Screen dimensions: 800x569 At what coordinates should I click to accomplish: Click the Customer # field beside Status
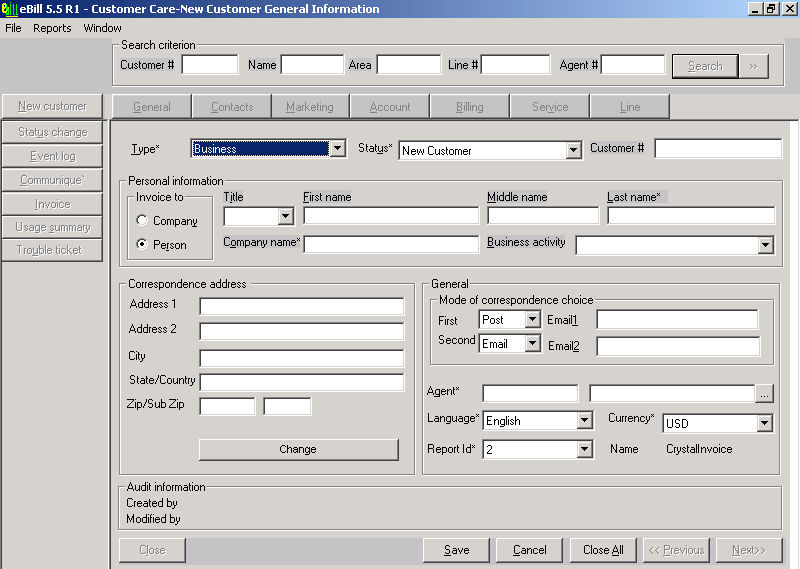click(x=718, y=149)
